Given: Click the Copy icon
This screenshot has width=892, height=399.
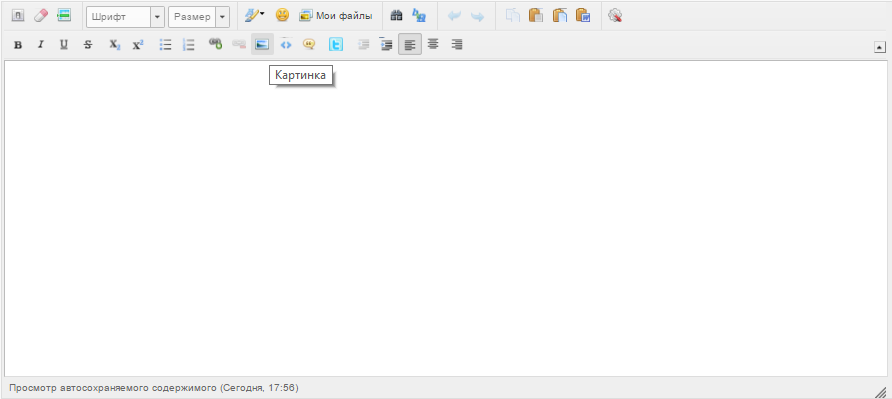Looking at the screenshot, I should click(513, 16).
